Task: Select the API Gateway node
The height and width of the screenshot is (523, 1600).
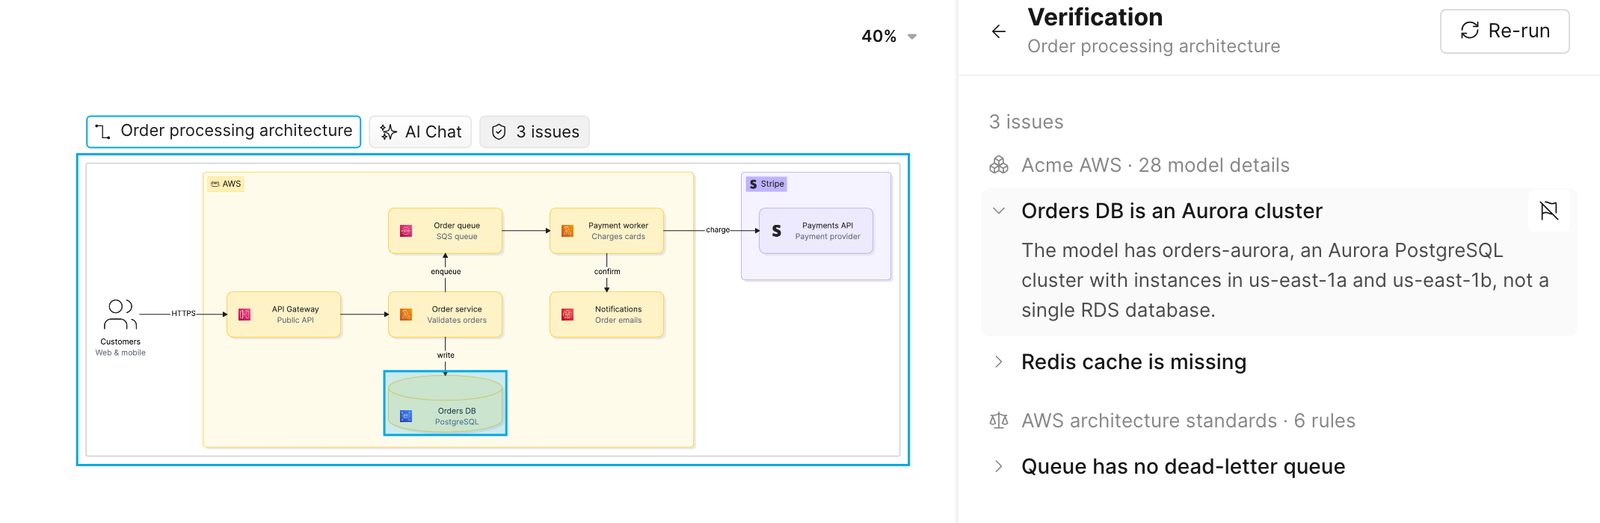Action: tap(283, 314)
